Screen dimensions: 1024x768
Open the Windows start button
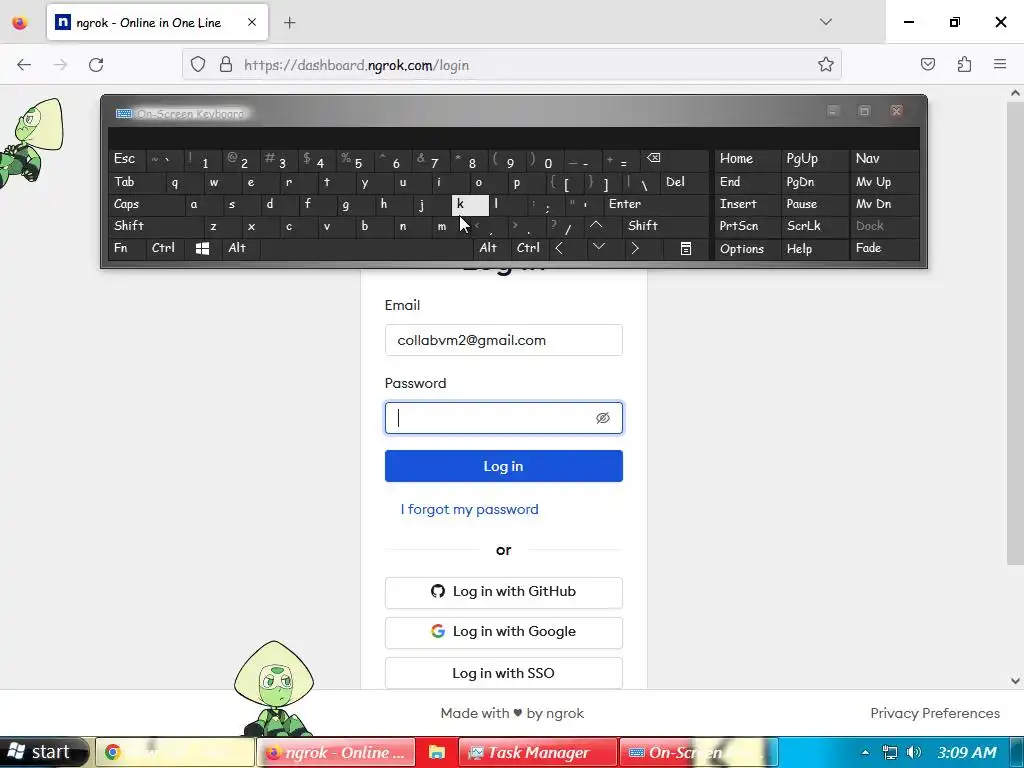(44, 752)
